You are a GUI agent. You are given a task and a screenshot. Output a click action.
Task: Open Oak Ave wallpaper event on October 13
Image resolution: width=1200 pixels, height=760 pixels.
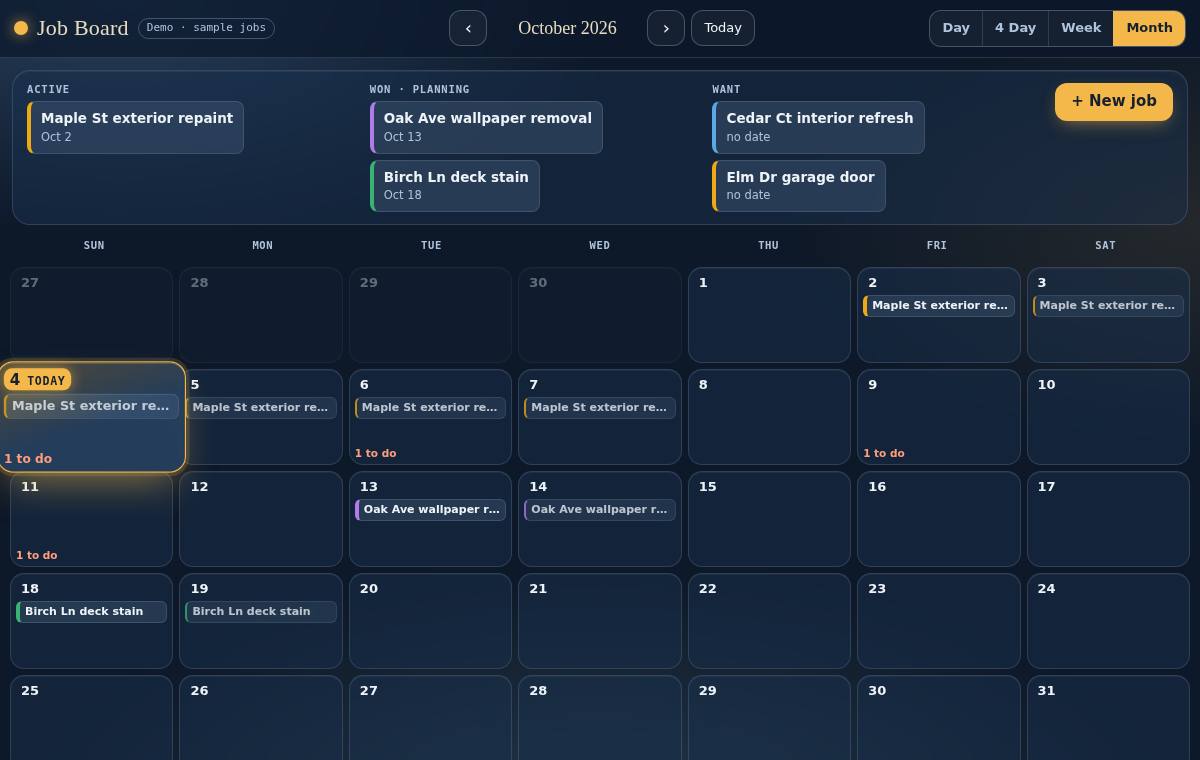click(x=430, y=510)
